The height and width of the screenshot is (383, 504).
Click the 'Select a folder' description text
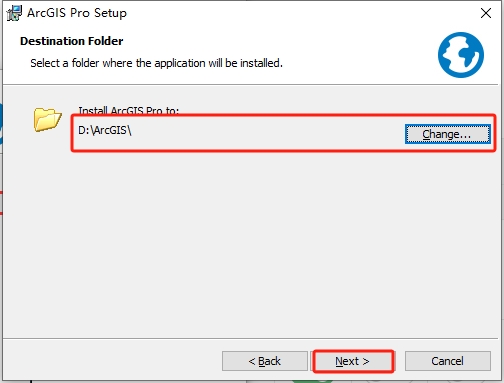point(156,63)
